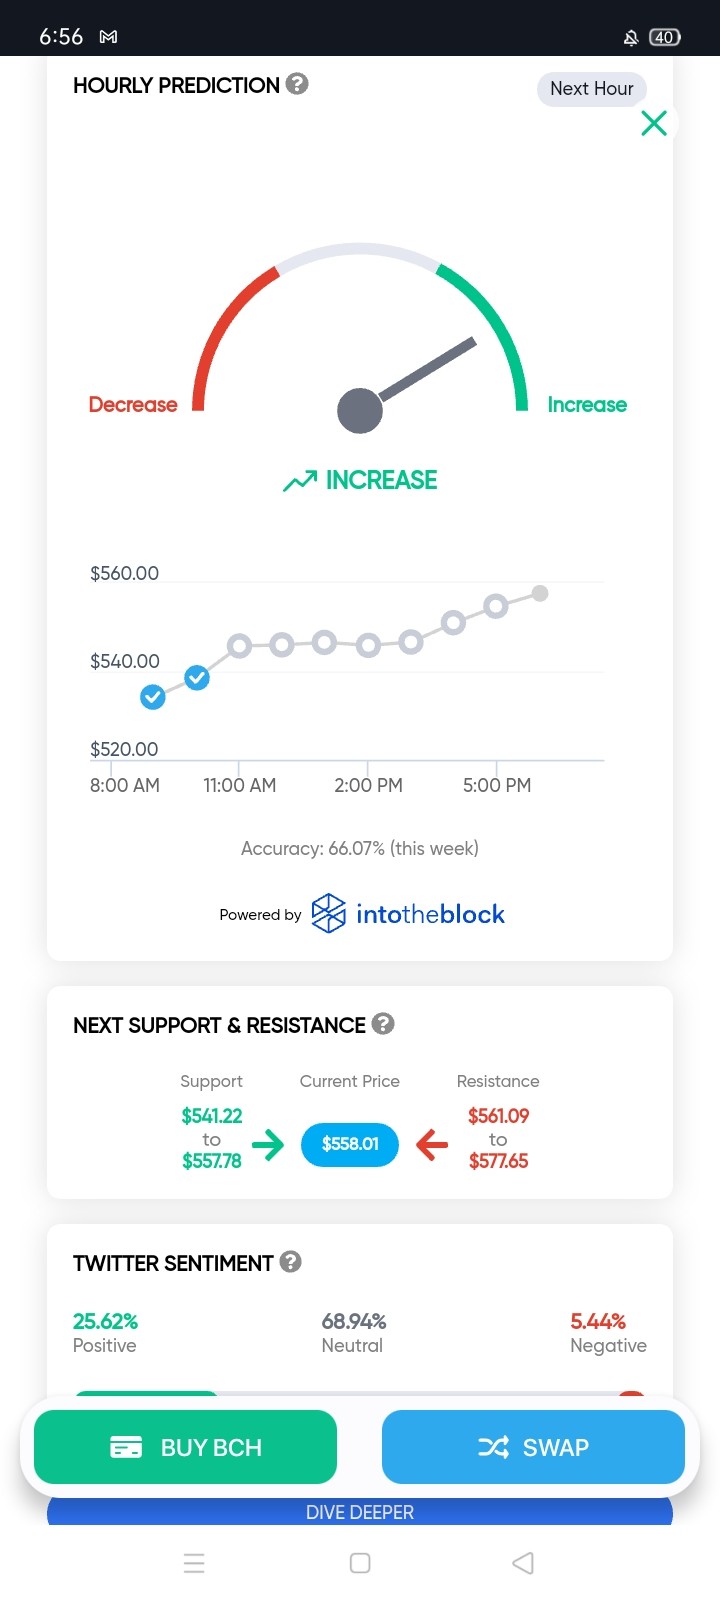
Task: Tap the SWAP button
Action: pyautogui.click(x=533, y=1447)
